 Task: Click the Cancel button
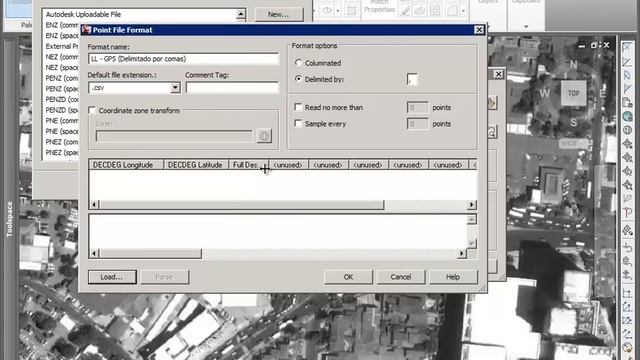[x=400, y=277]
